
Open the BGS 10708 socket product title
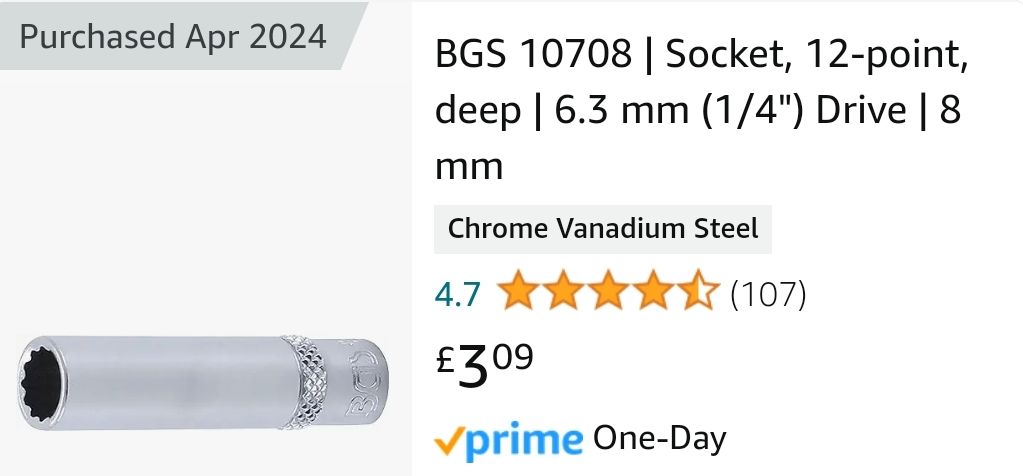tap(698, 110)
